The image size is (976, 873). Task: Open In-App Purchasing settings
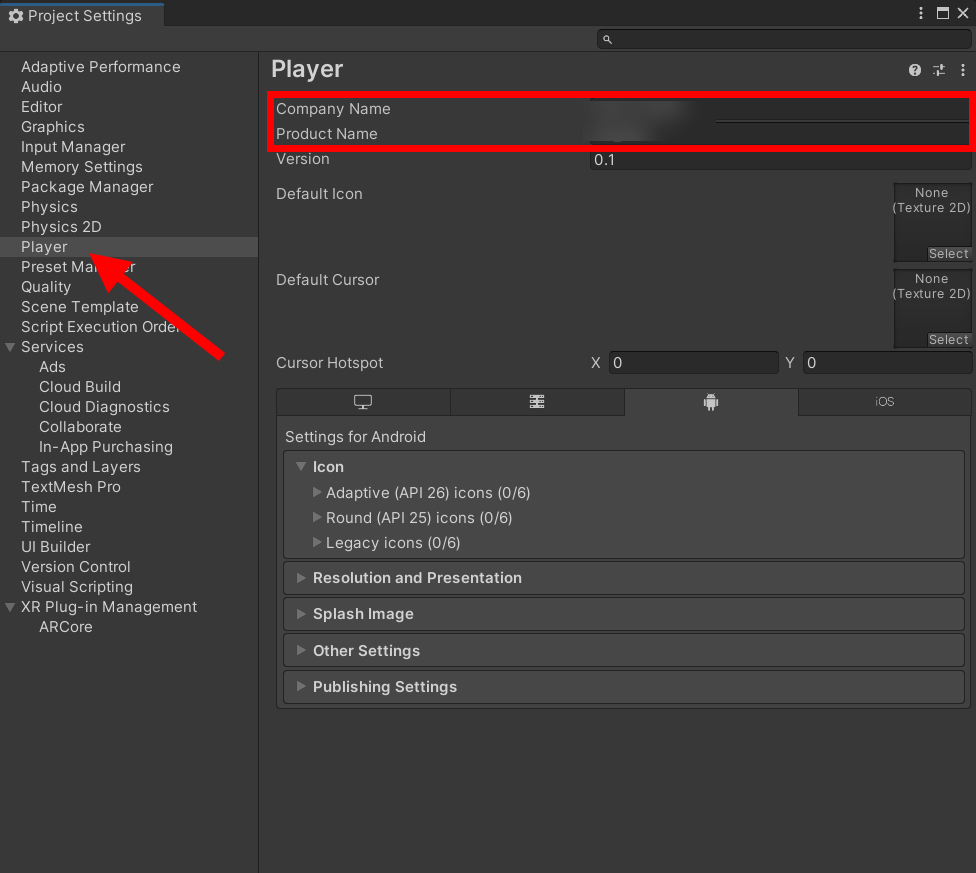[x=106, y=447]
